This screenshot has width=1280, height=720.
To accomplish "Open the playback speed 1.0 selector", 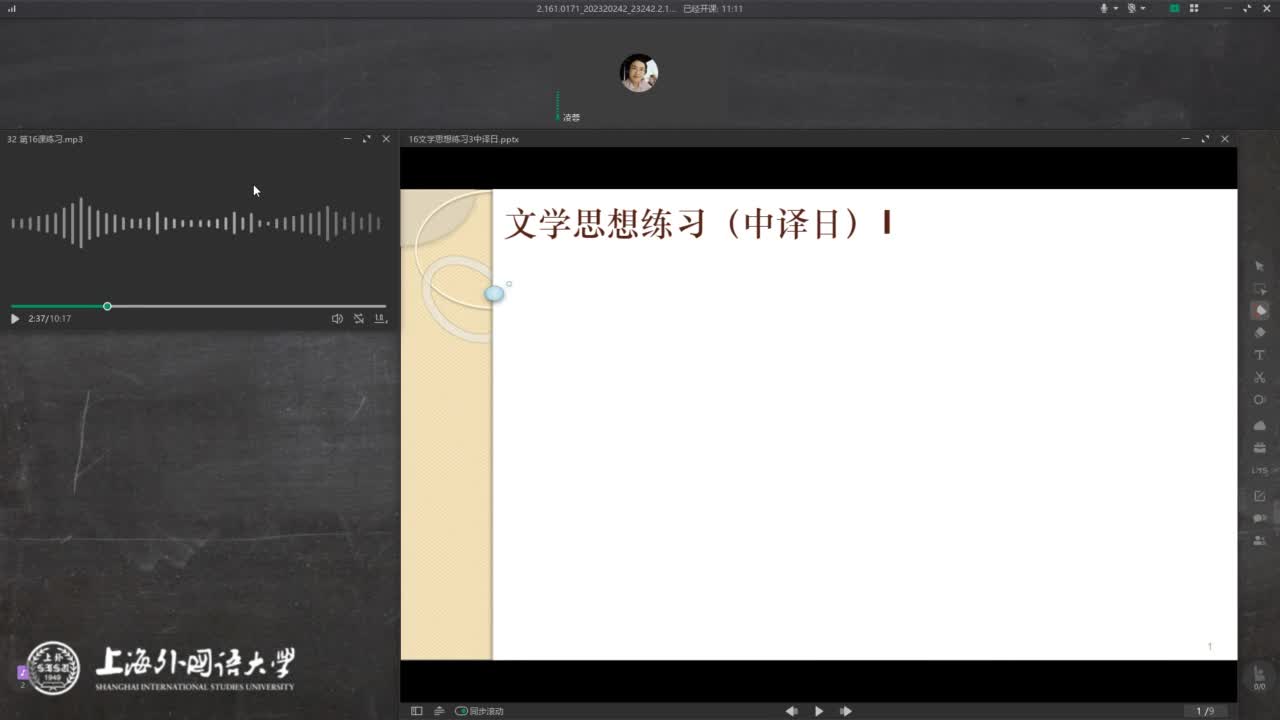I will pos(380,319).
